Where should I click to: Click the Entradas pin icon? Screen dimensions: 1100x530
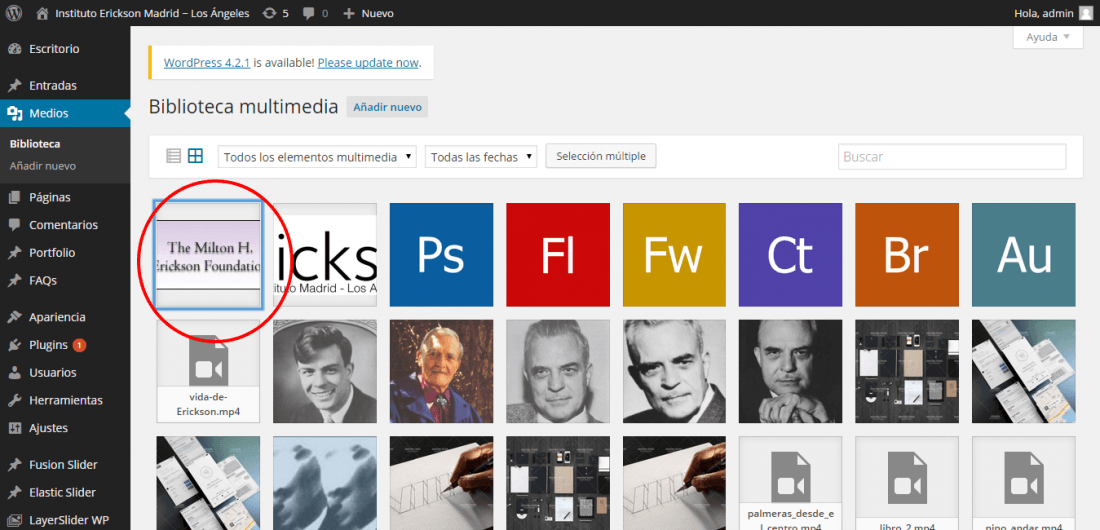click(x=14, y=86)
